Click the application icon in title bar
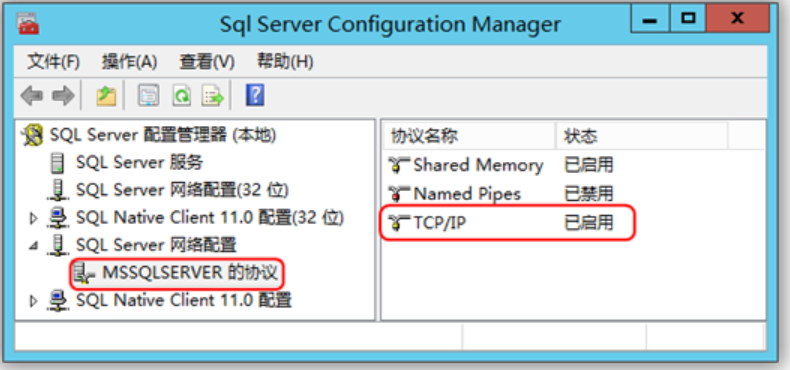The height and width of the screenshot is (370, 790). coord(28,24)
